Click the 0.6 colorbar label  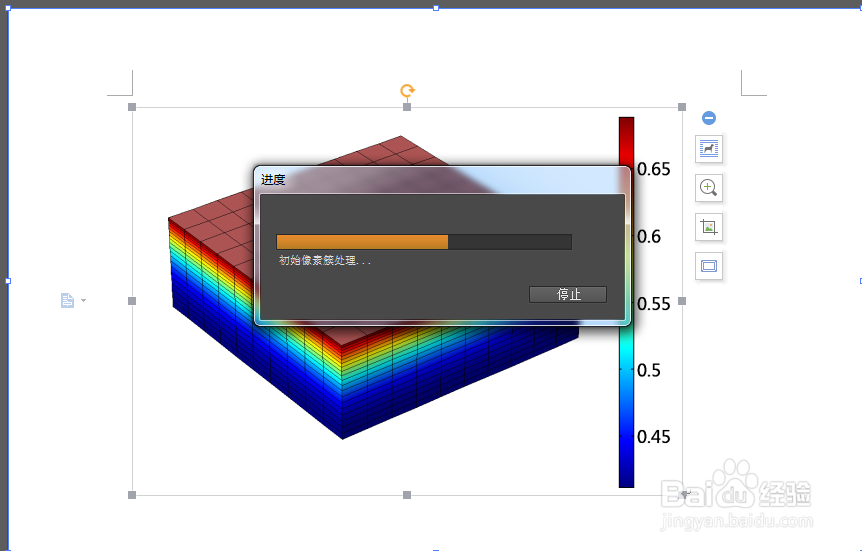649,236
